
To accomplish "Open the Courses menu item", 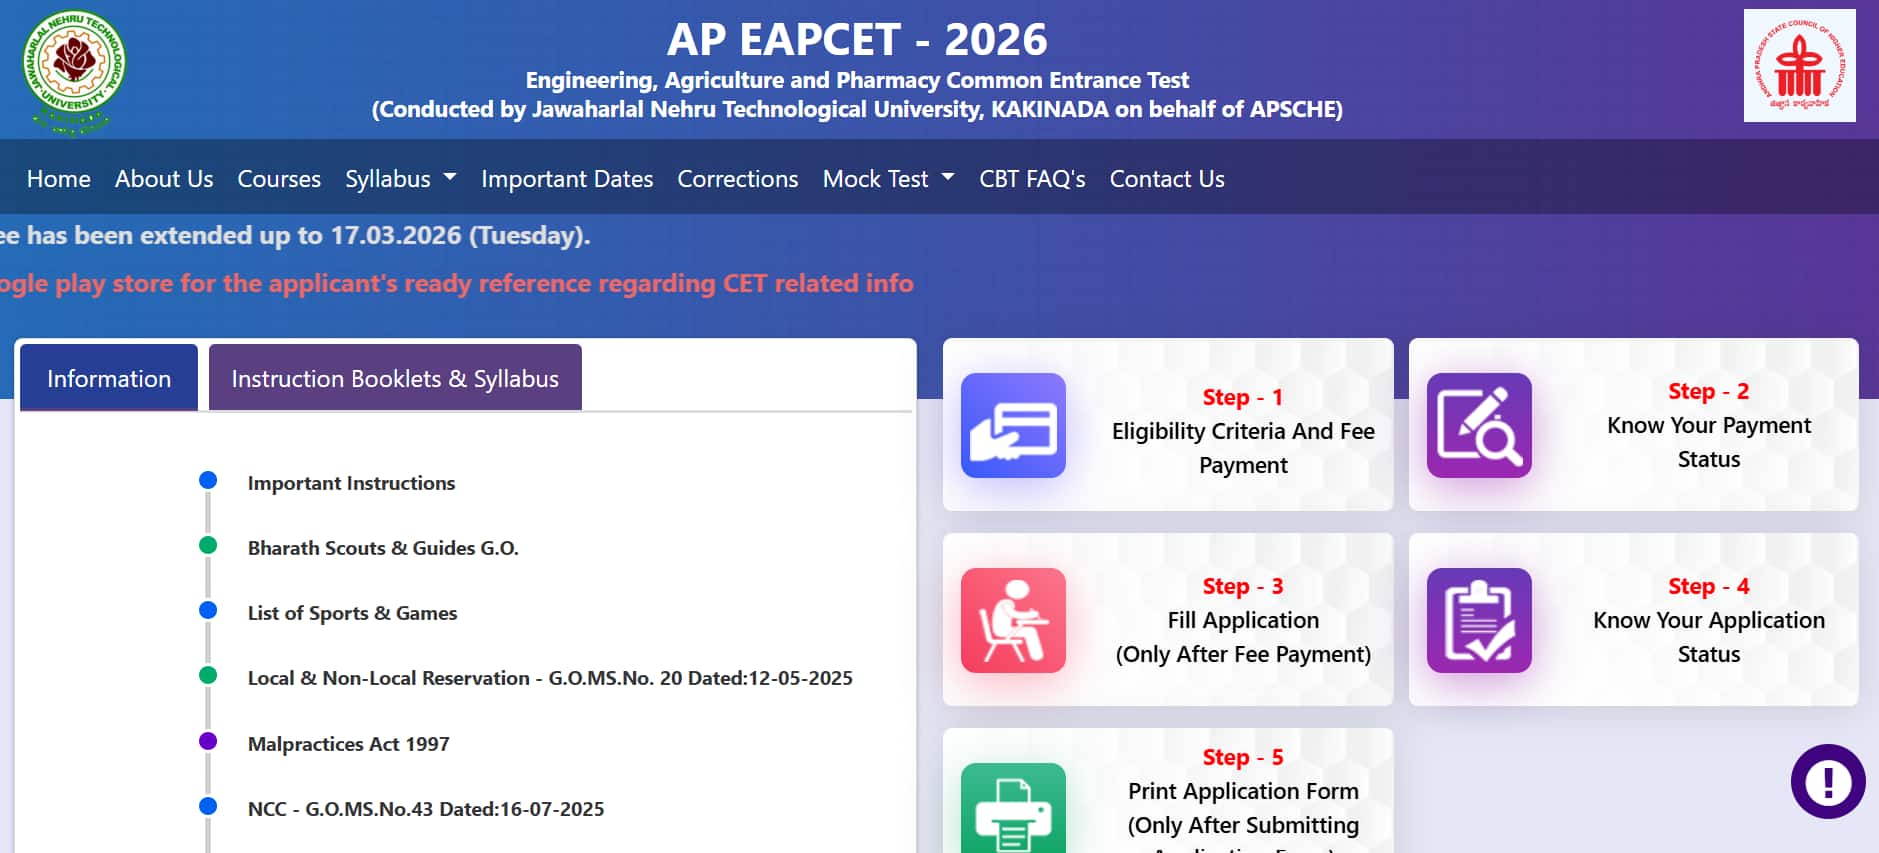I will click(x=279, y=178).
